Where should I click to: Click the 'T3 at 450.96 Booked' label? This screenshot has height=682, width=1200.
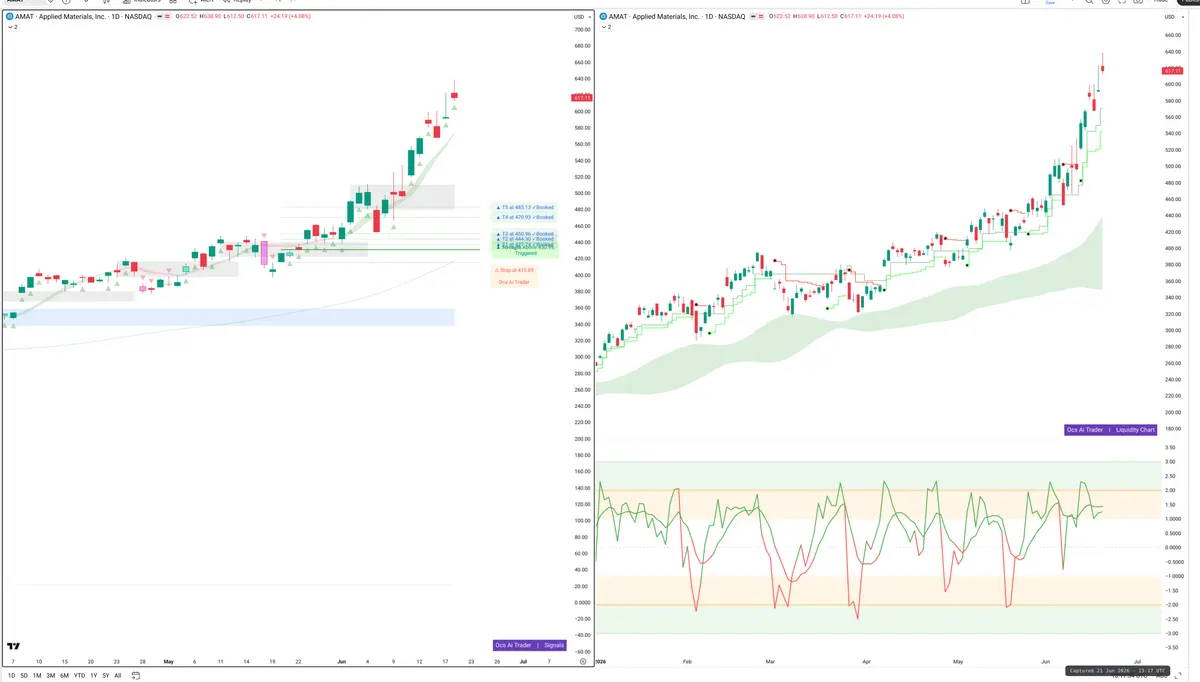[525, 234]
